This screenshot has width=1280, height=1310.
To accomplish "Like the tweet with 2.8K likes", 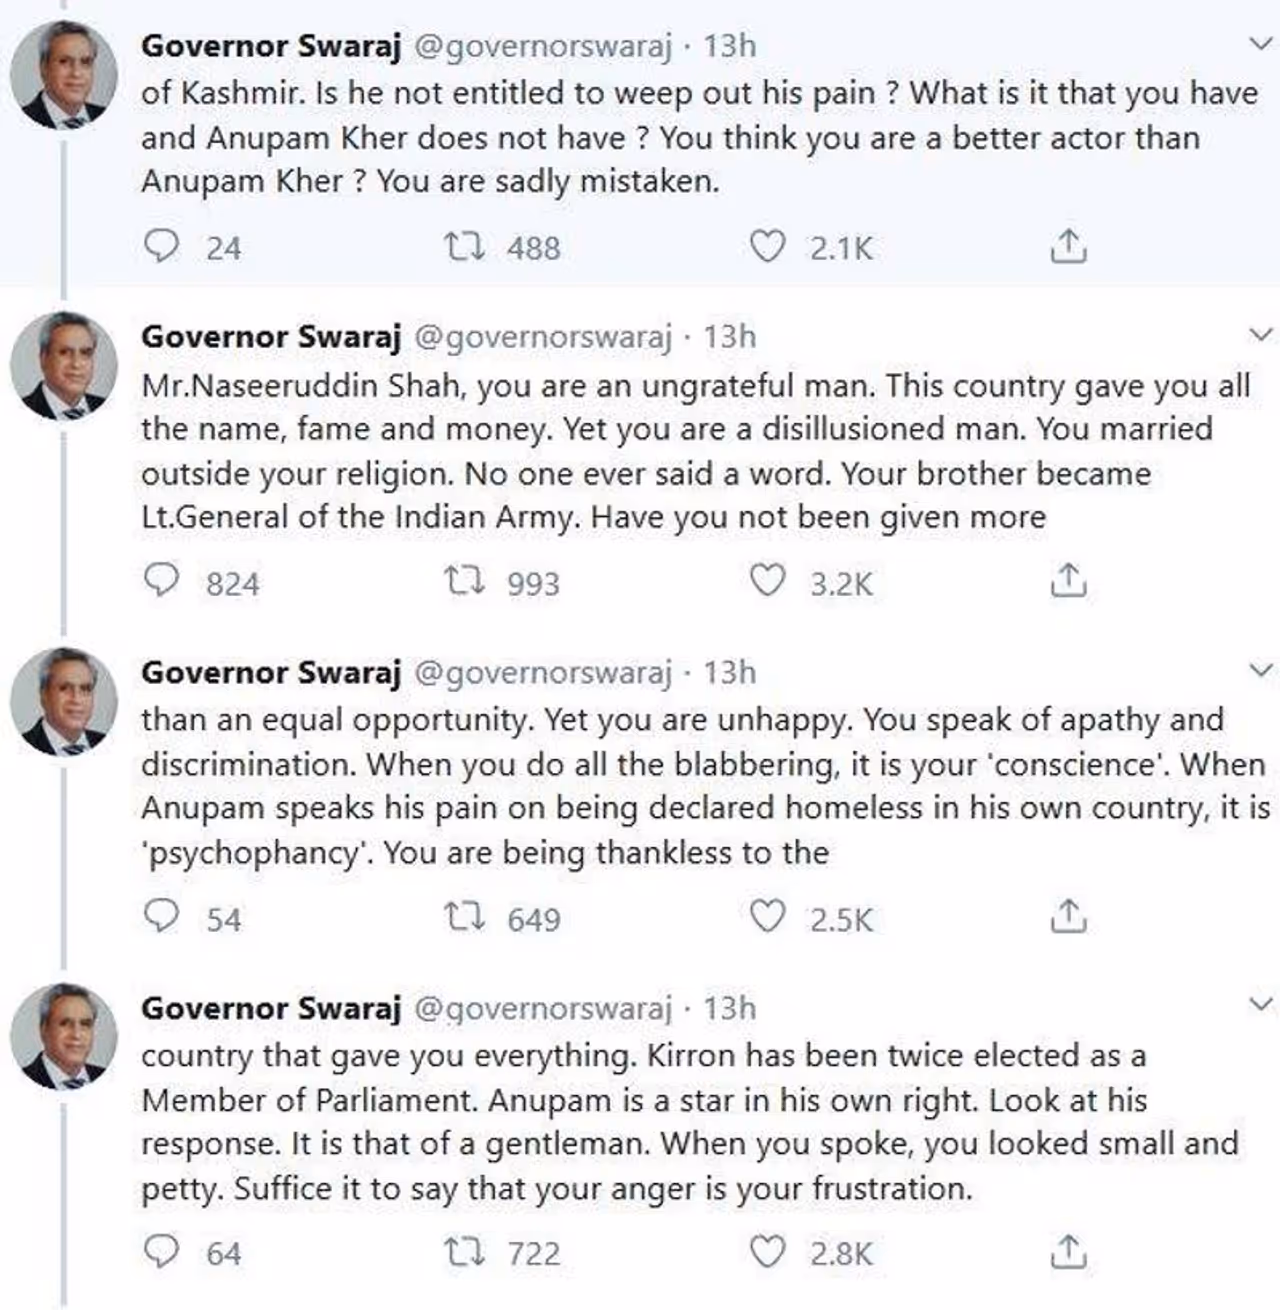I will (767, 1252).
